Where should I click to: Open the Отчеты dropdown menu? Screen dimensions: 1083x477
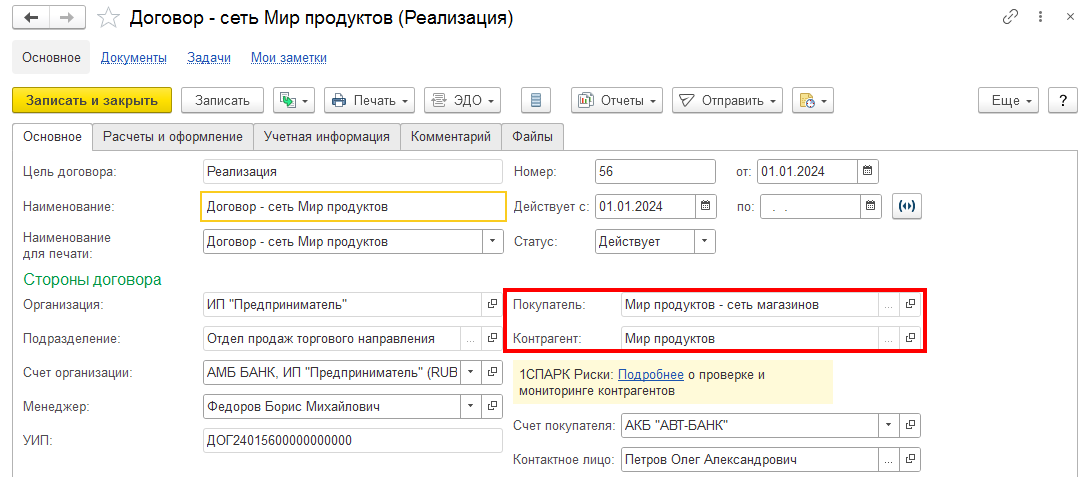coord(617,100)
